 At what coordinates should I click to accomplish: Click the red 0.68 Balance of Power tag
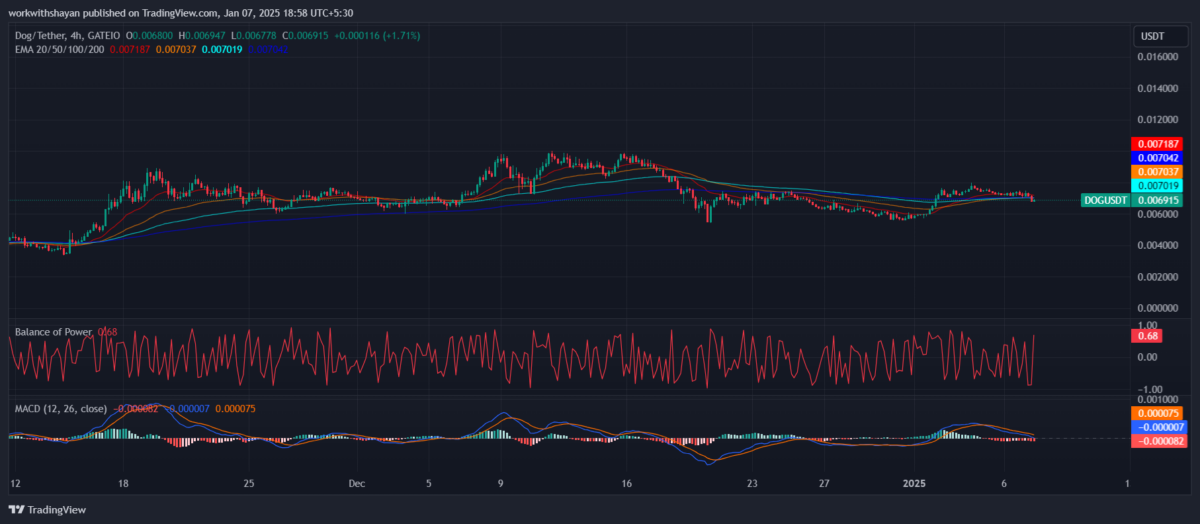click(x=1146, y=336)
